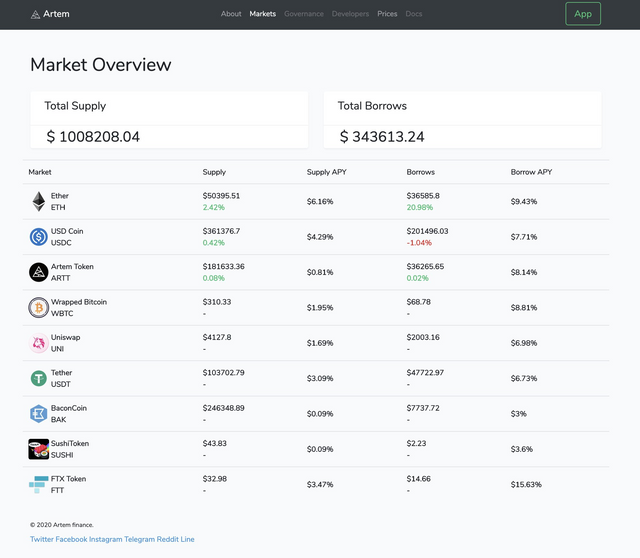Click the Artem Token black icon
Viewport: 640px width, 558px height.
(39, 272)
